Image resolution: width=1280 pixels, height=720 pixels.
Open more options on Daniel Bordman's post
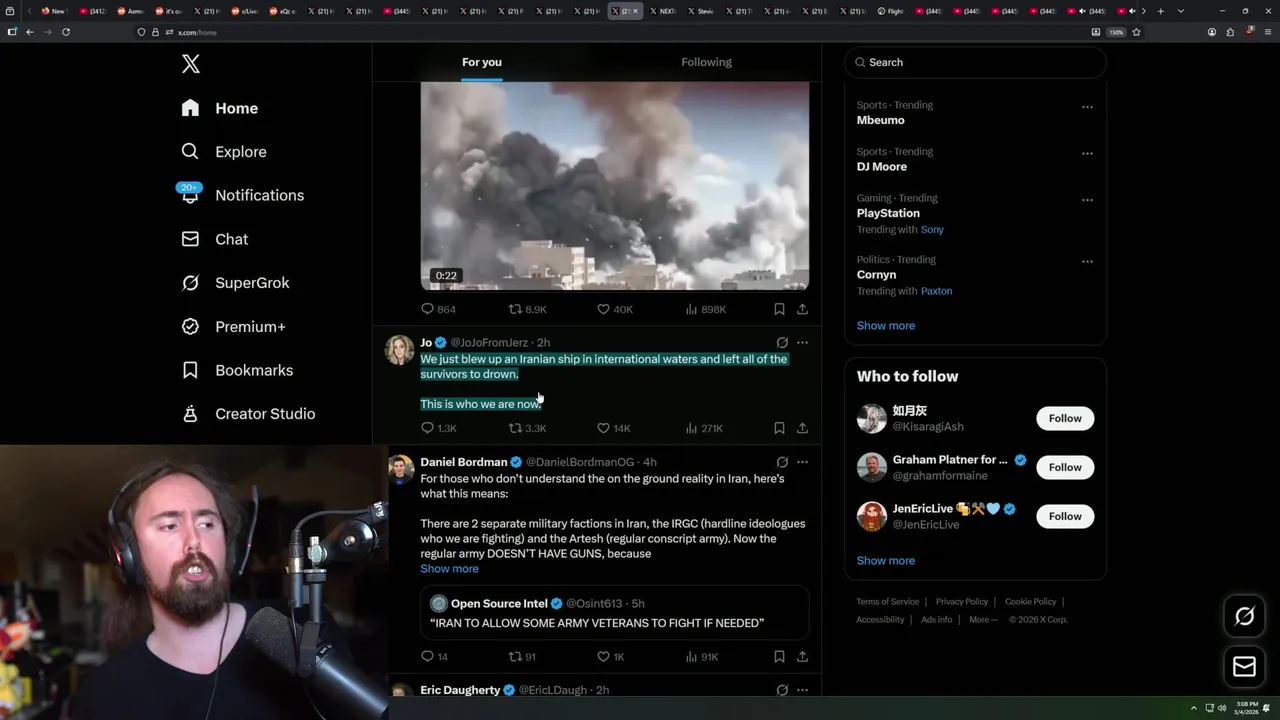802,462
